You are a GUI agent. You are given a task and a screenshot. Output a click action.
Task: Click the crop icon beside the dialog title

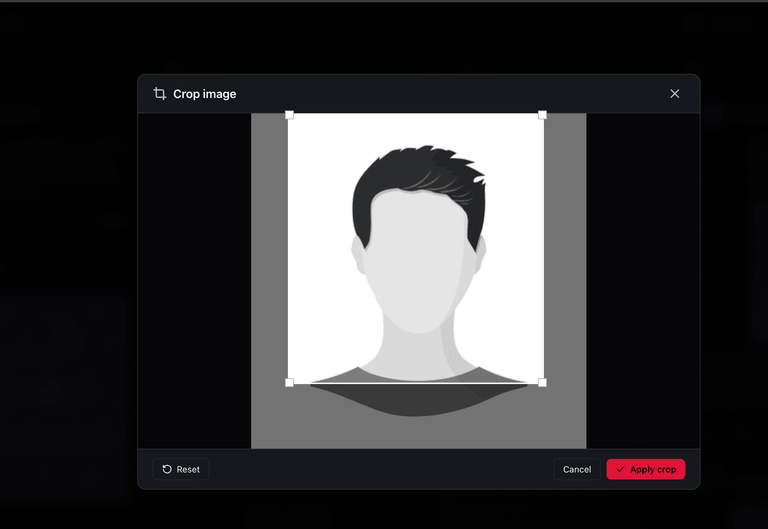coord(160,94)
